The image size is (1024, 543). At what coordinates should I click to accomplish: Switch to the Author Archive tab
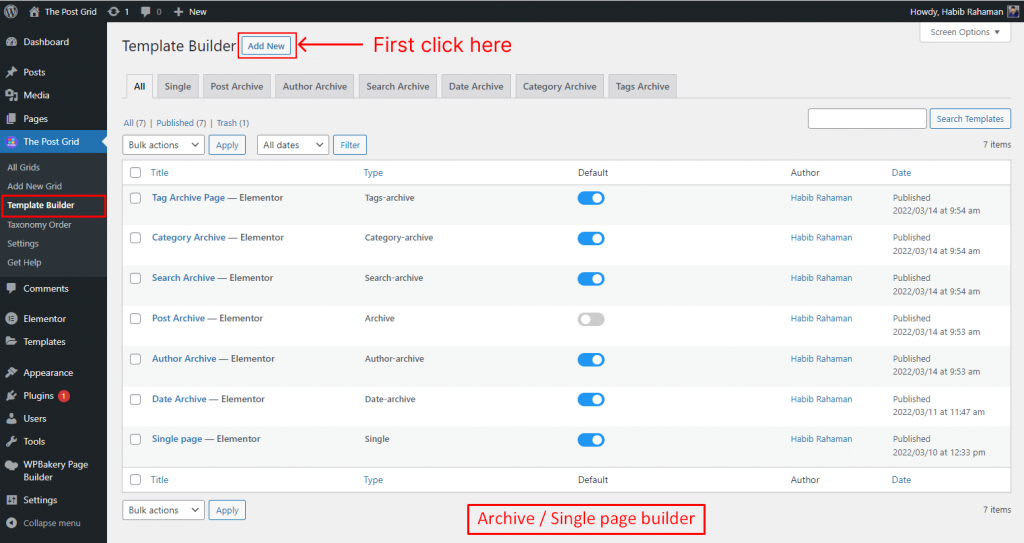pyautogui.click(x=315, y=86)
